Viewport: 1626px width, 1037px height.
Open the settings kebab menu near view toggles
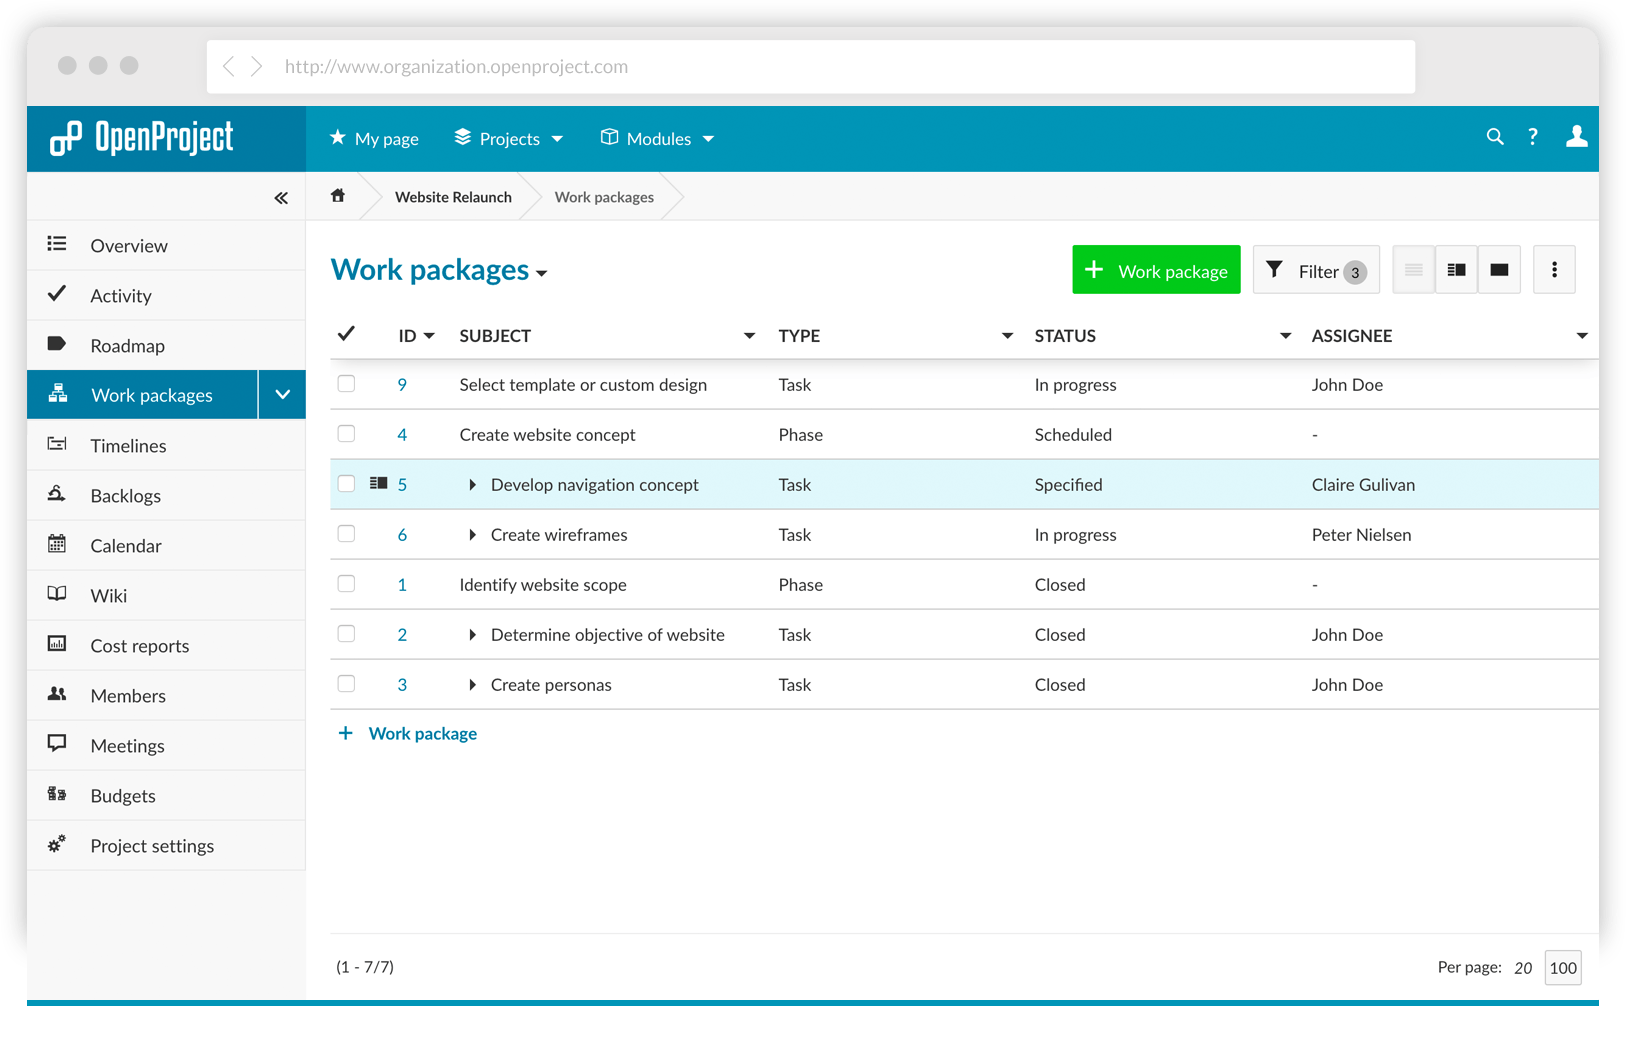[x=1554, y=269]
